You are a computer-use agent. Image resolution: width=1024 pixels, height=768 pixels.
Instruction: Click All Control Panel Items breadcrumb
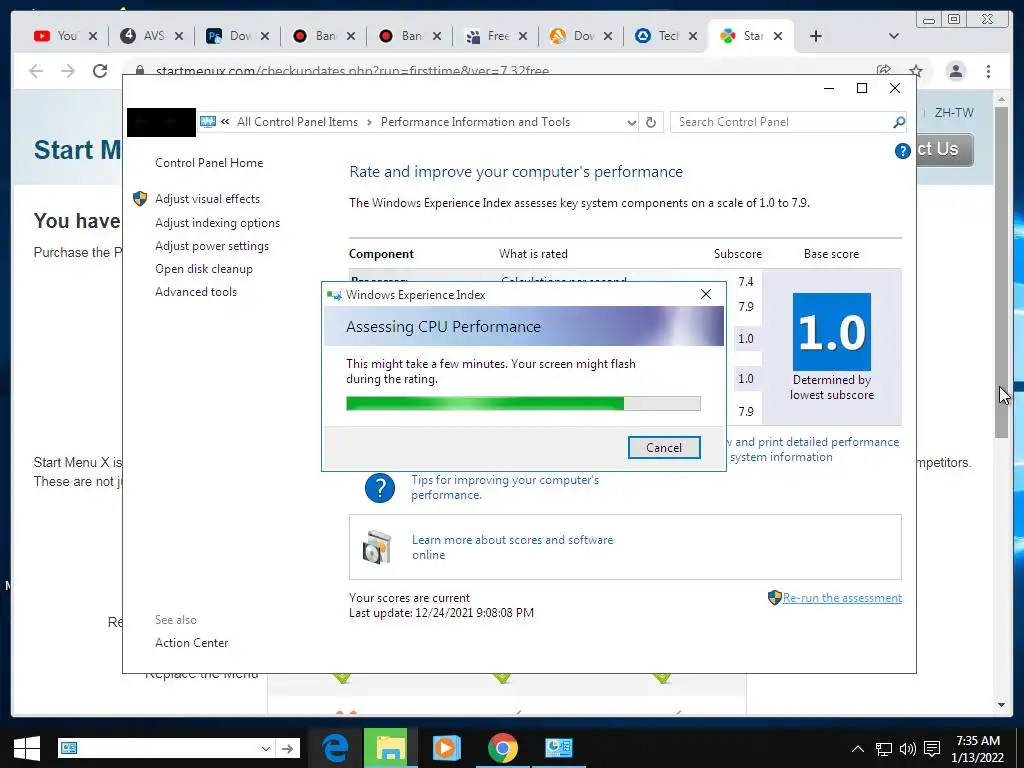click(x=297, y=122)
